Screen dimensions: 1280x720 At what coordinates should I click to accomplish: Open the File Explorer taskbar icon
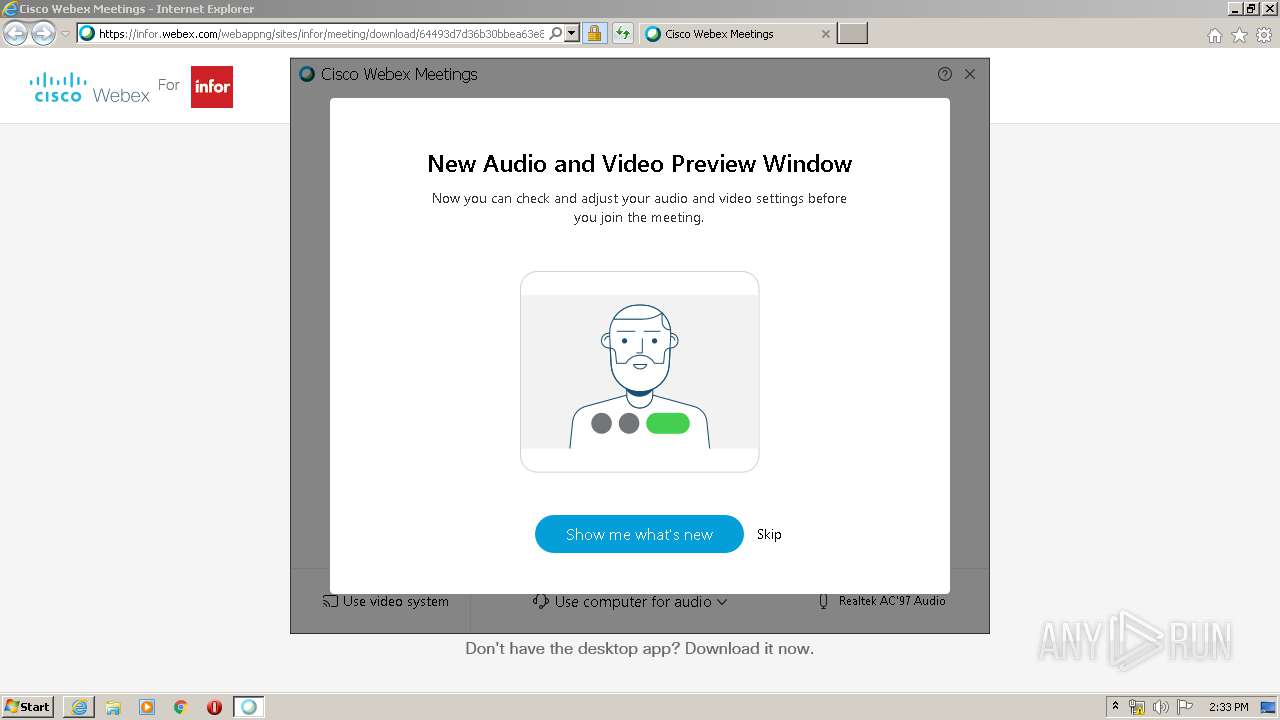(x=113, y=707)
